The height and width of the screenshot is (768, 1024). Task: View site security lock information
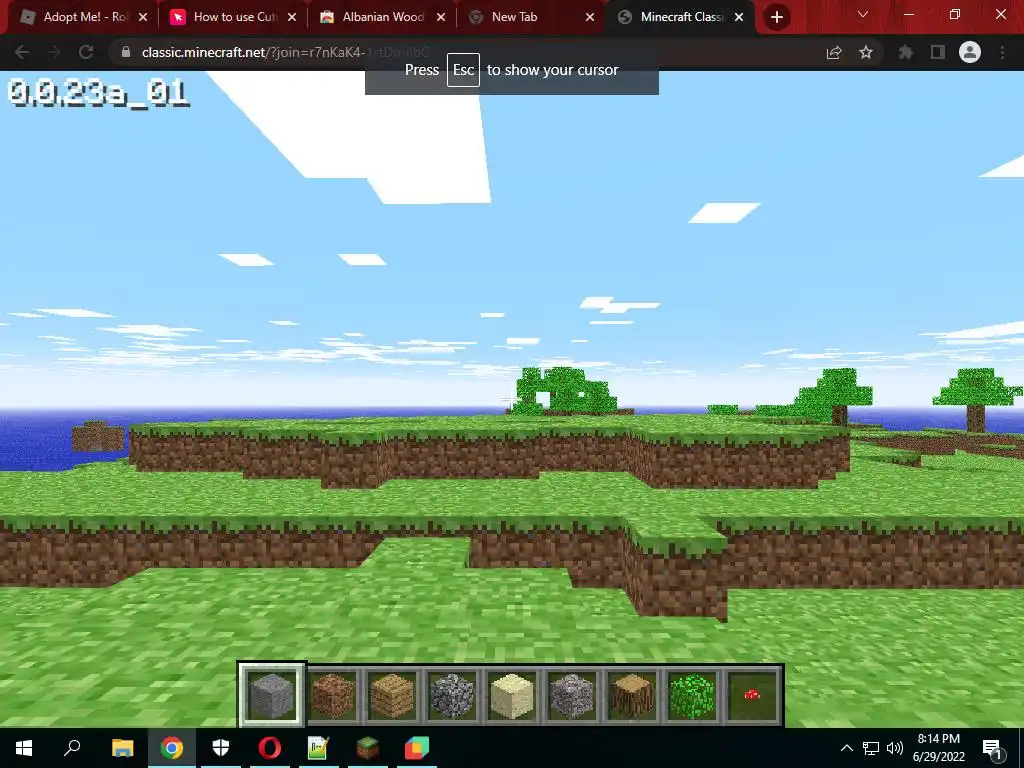(x=126, y=52)
